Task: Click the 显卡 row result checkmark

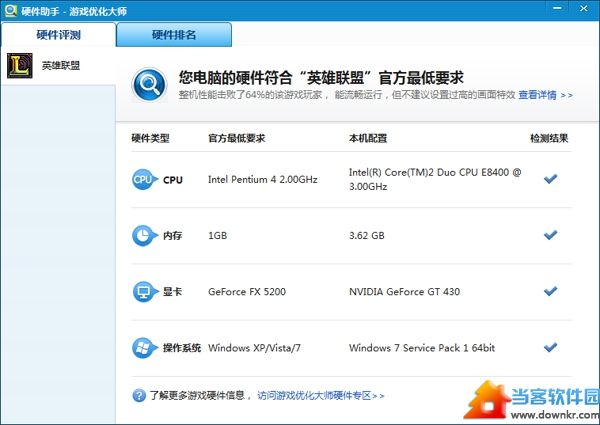Action: coord(549,291)
